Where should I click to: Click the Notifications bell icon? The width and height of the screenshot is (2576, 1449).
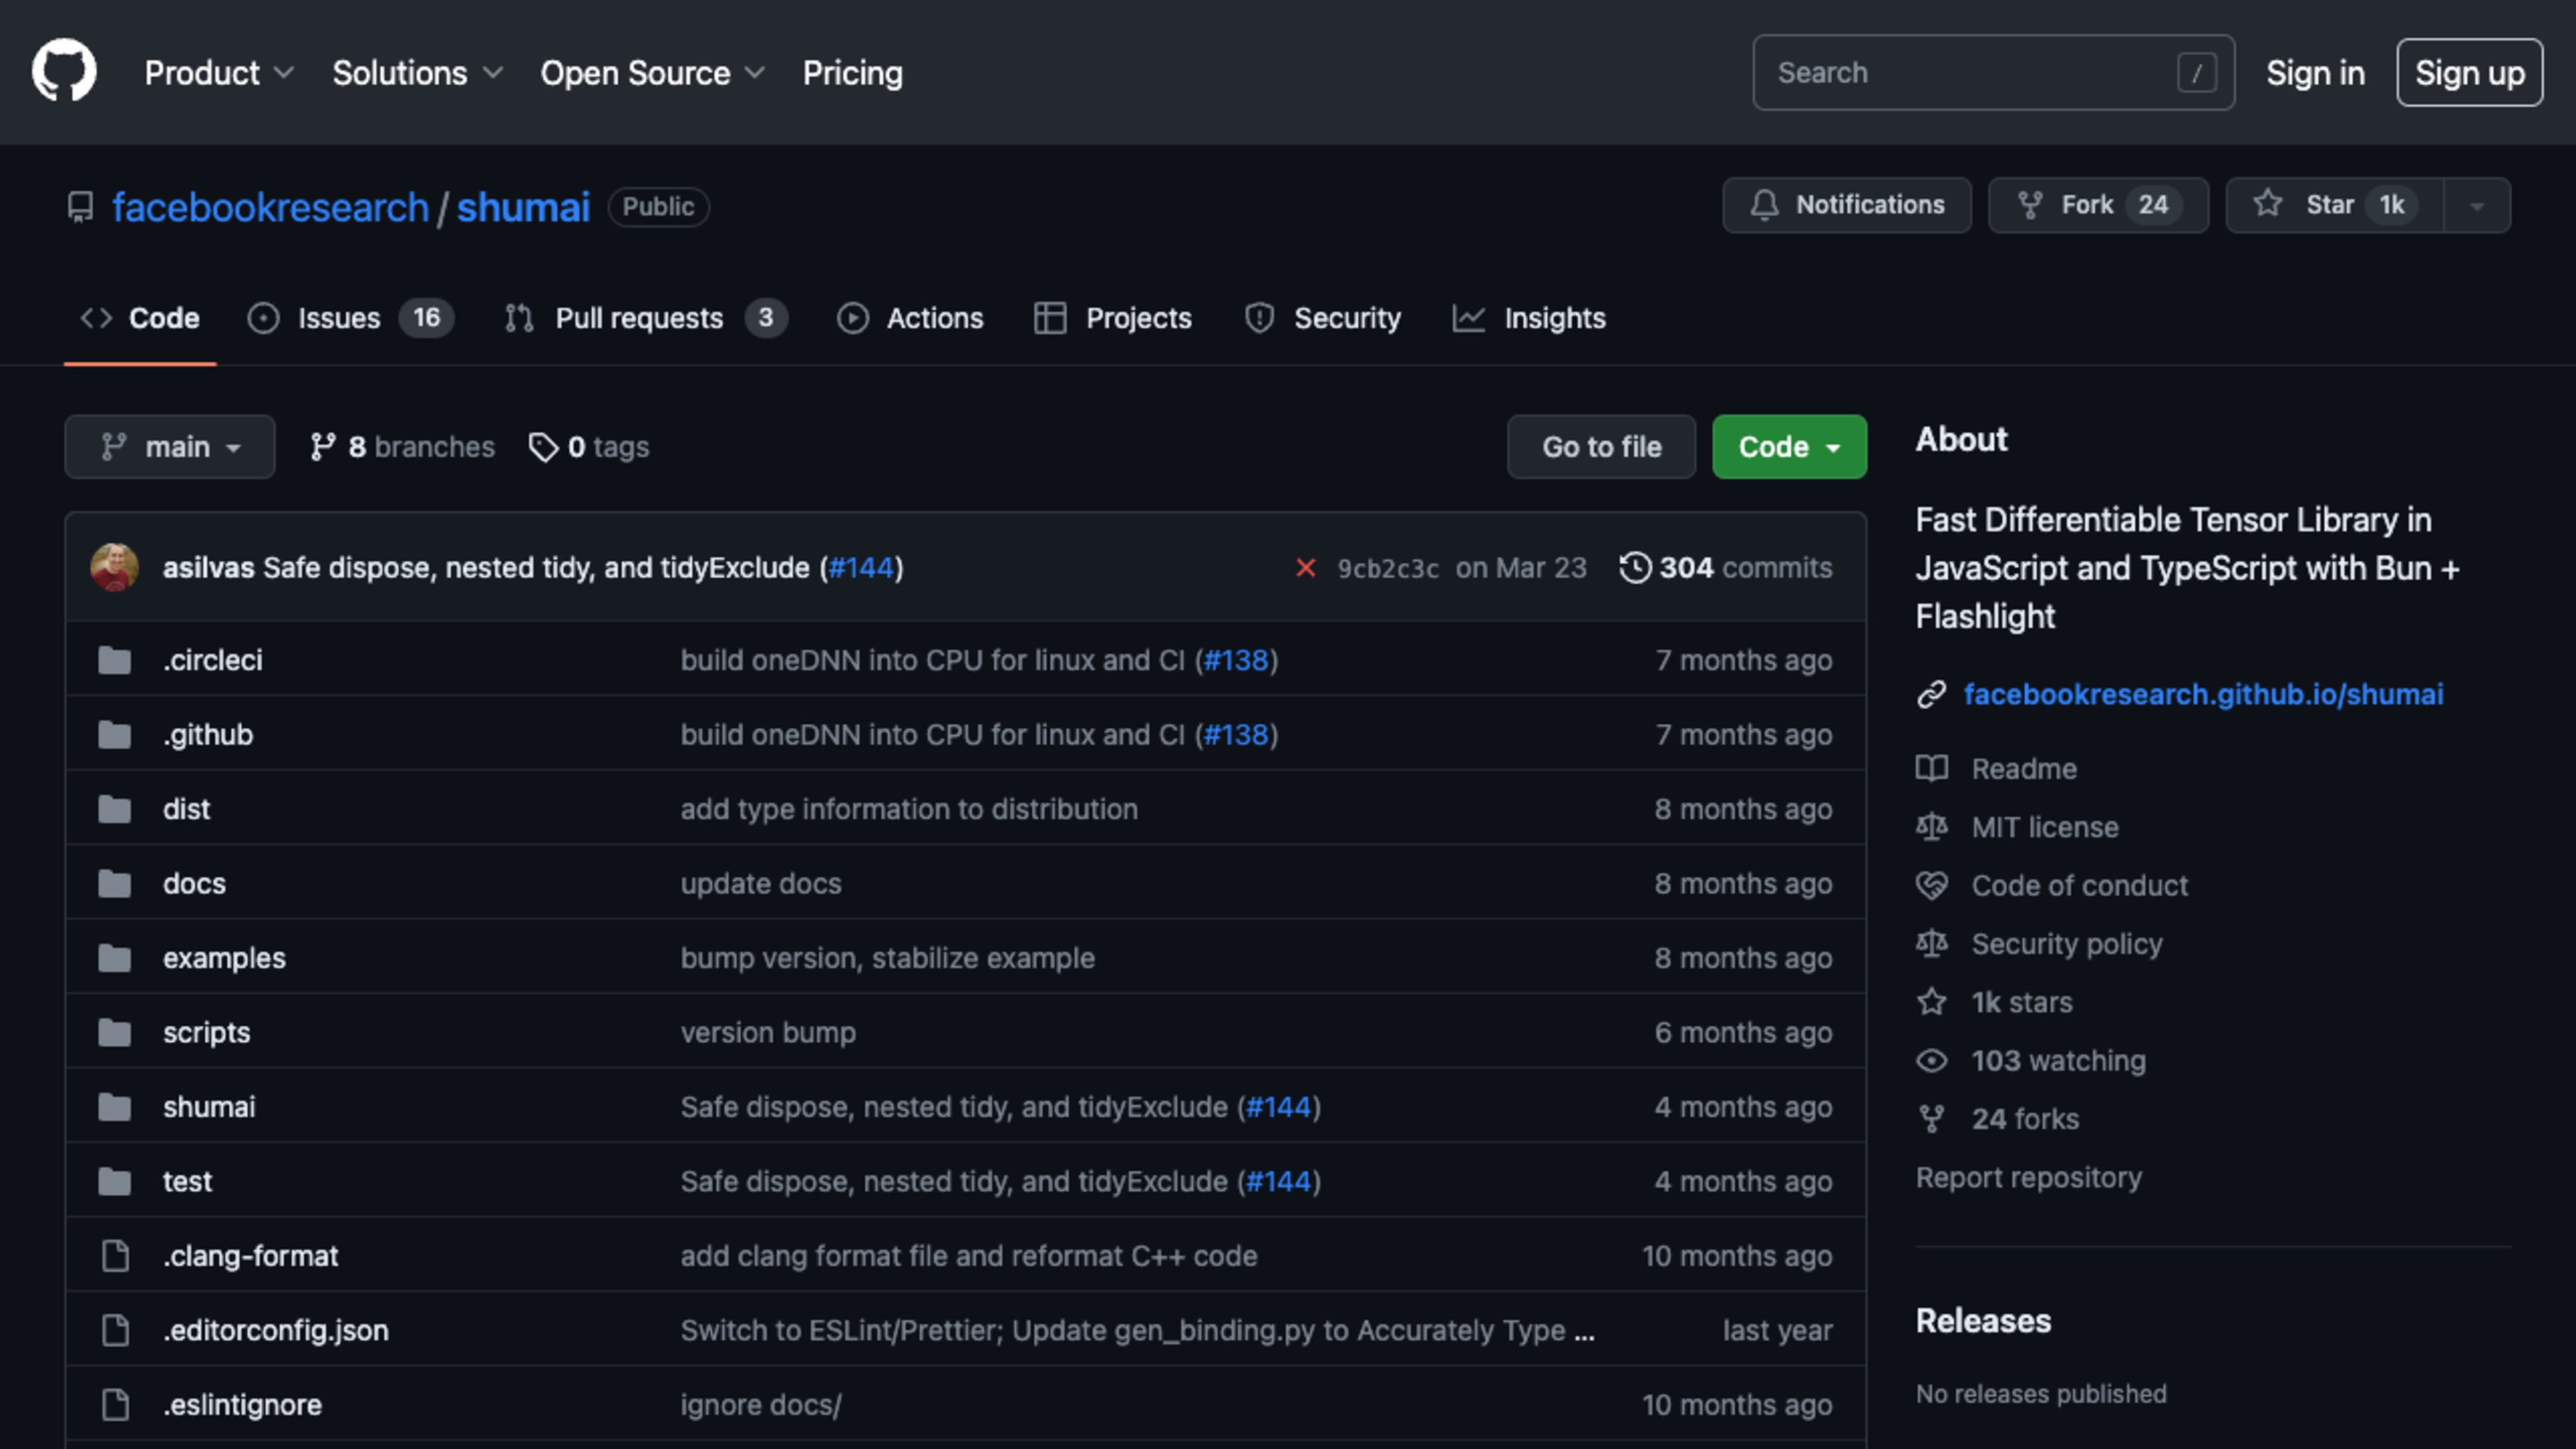[1765, 205]
